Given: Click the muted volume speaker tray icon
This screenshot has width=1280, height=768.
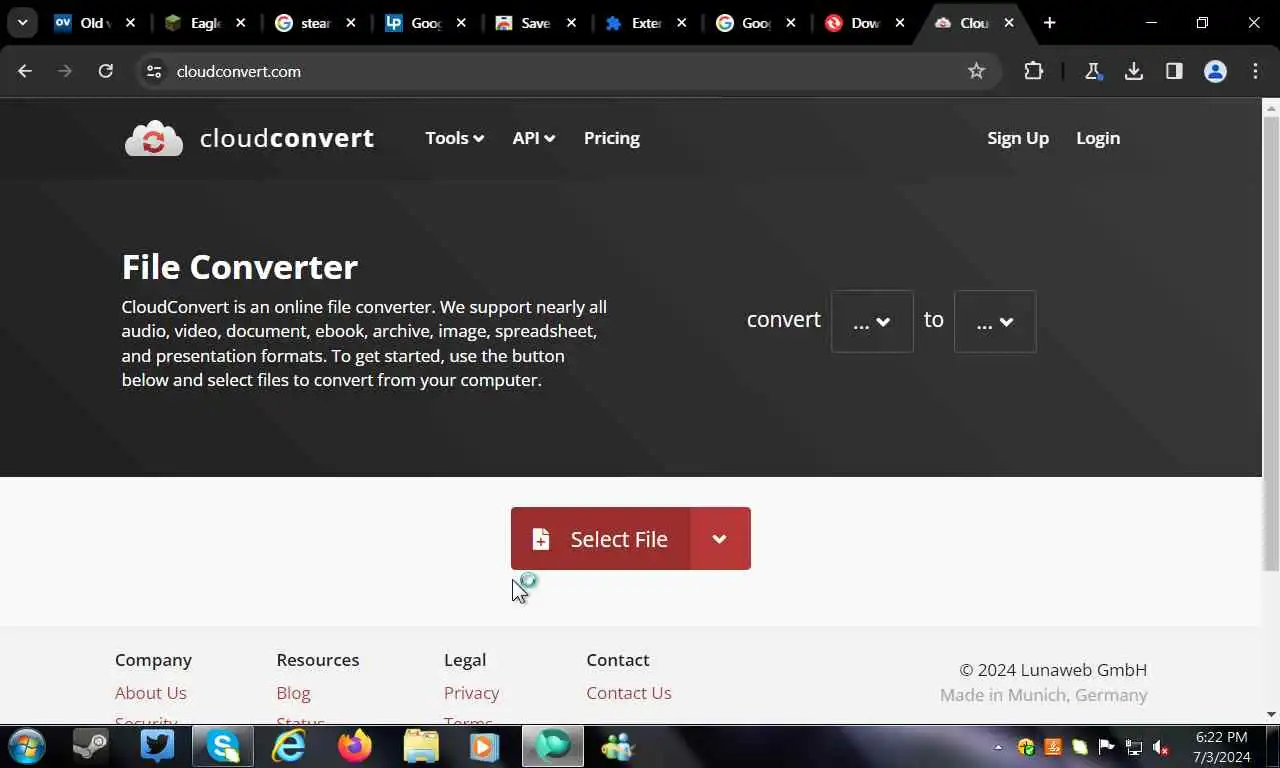Looking at the screenshot, I should click(x=1161, y=747).
